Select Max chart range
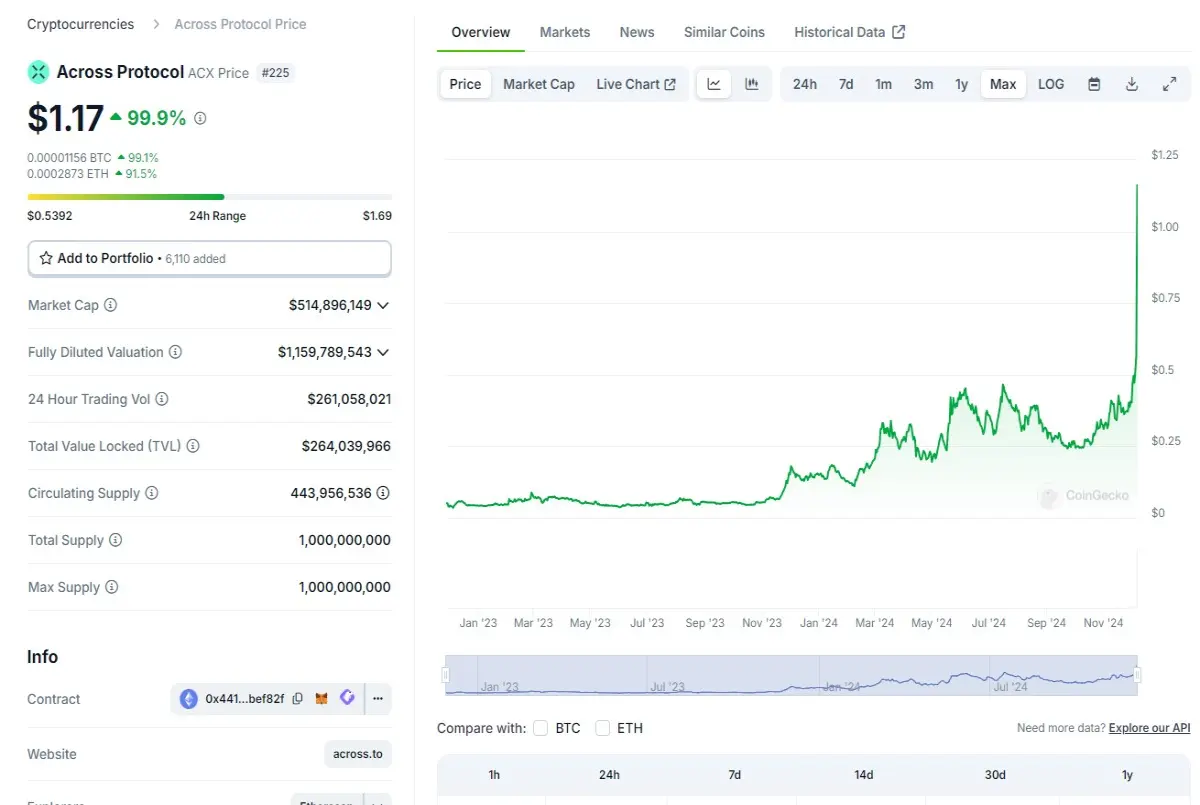This screenshot has height=805, width=1200. point(1003,84)
